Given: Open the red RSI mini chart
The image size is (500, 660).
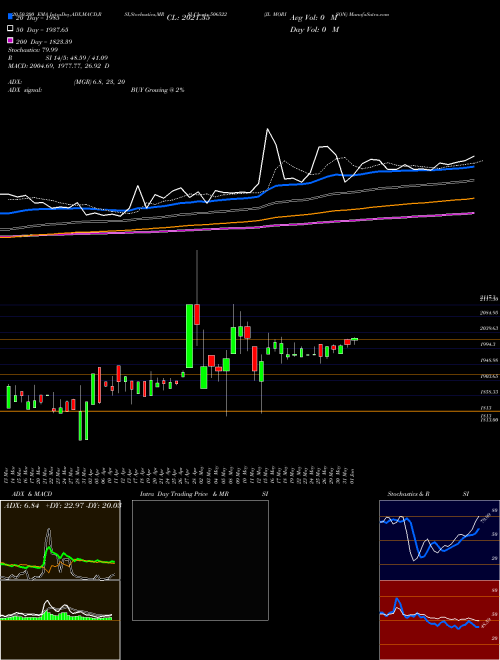Looking at the screenshot, I should tap(439, 620).
